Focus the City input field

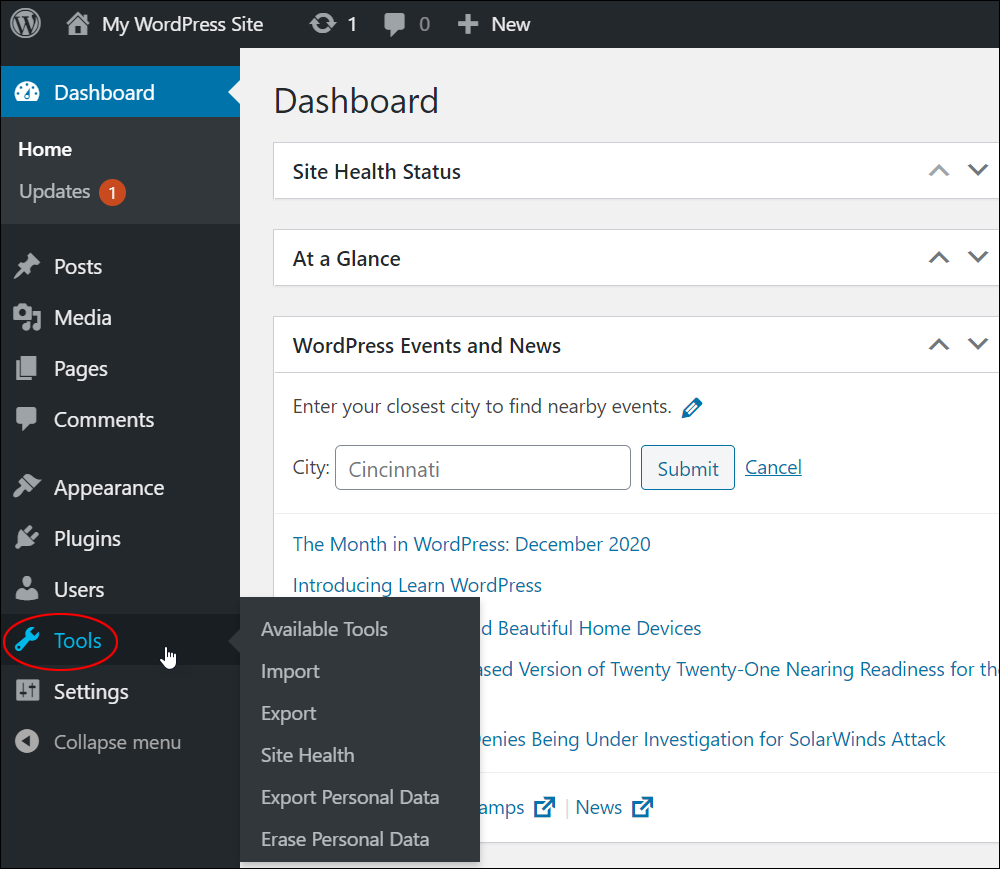point(483,468)
